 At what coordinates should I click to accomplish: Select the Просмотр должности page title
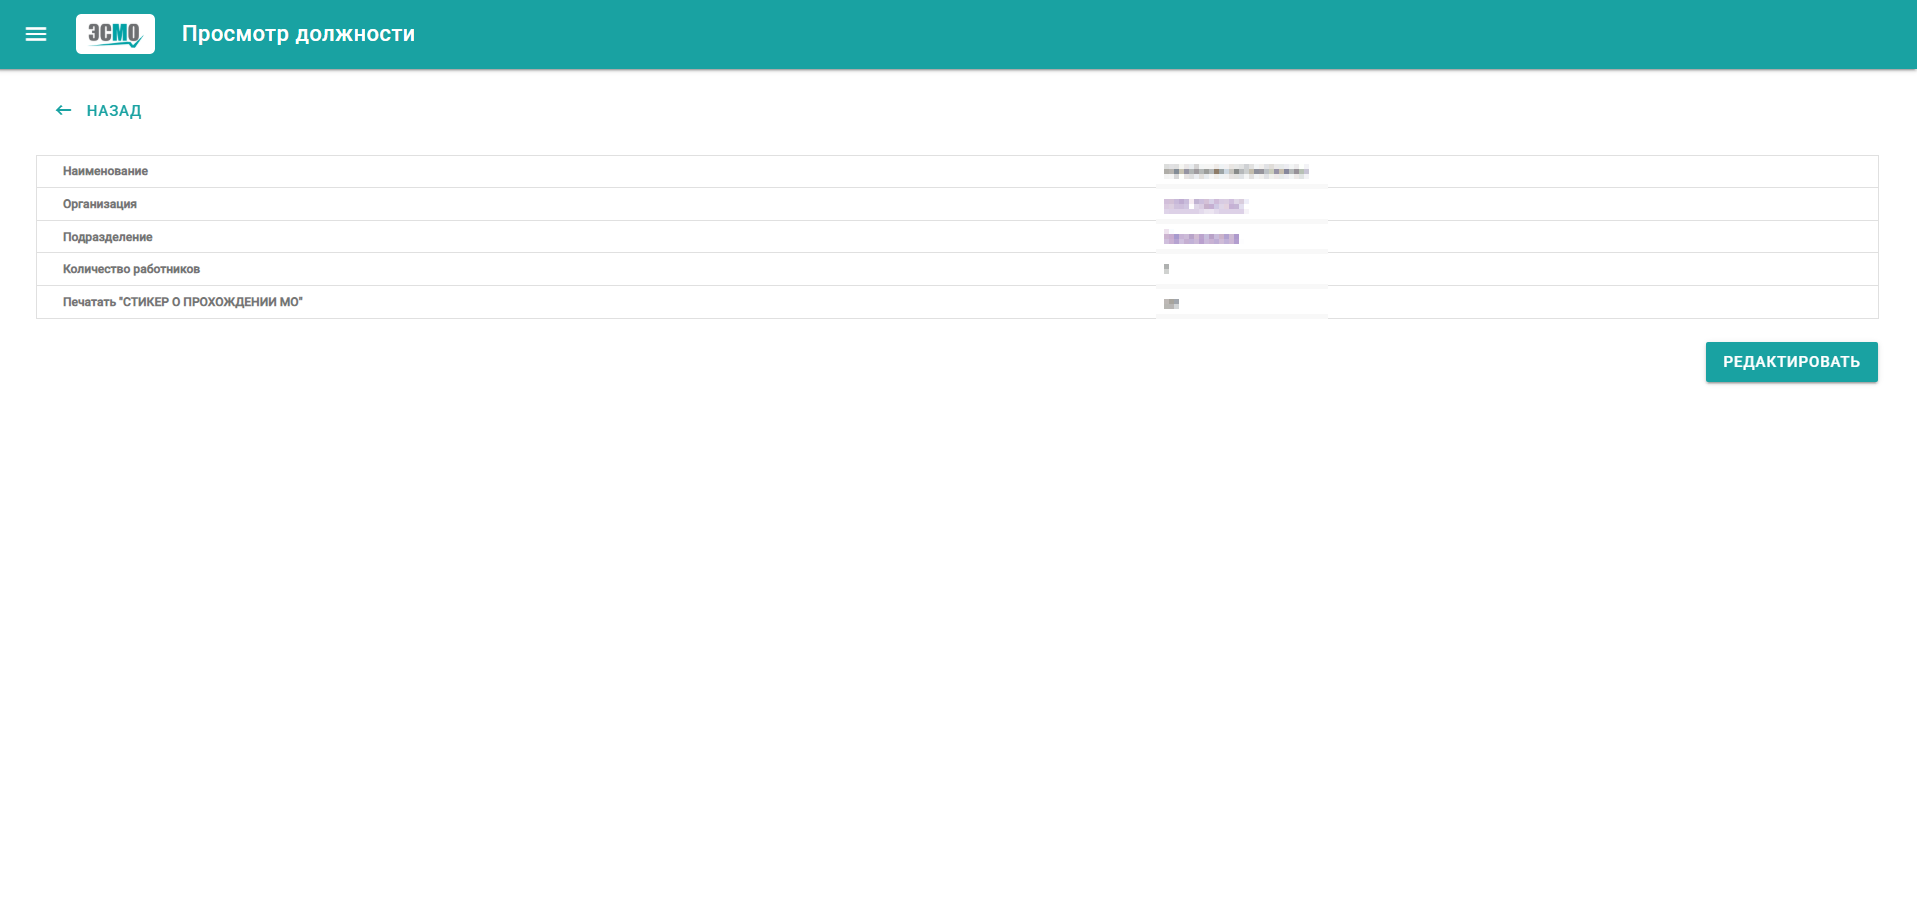pyautogui.click(x=298, y=34)
